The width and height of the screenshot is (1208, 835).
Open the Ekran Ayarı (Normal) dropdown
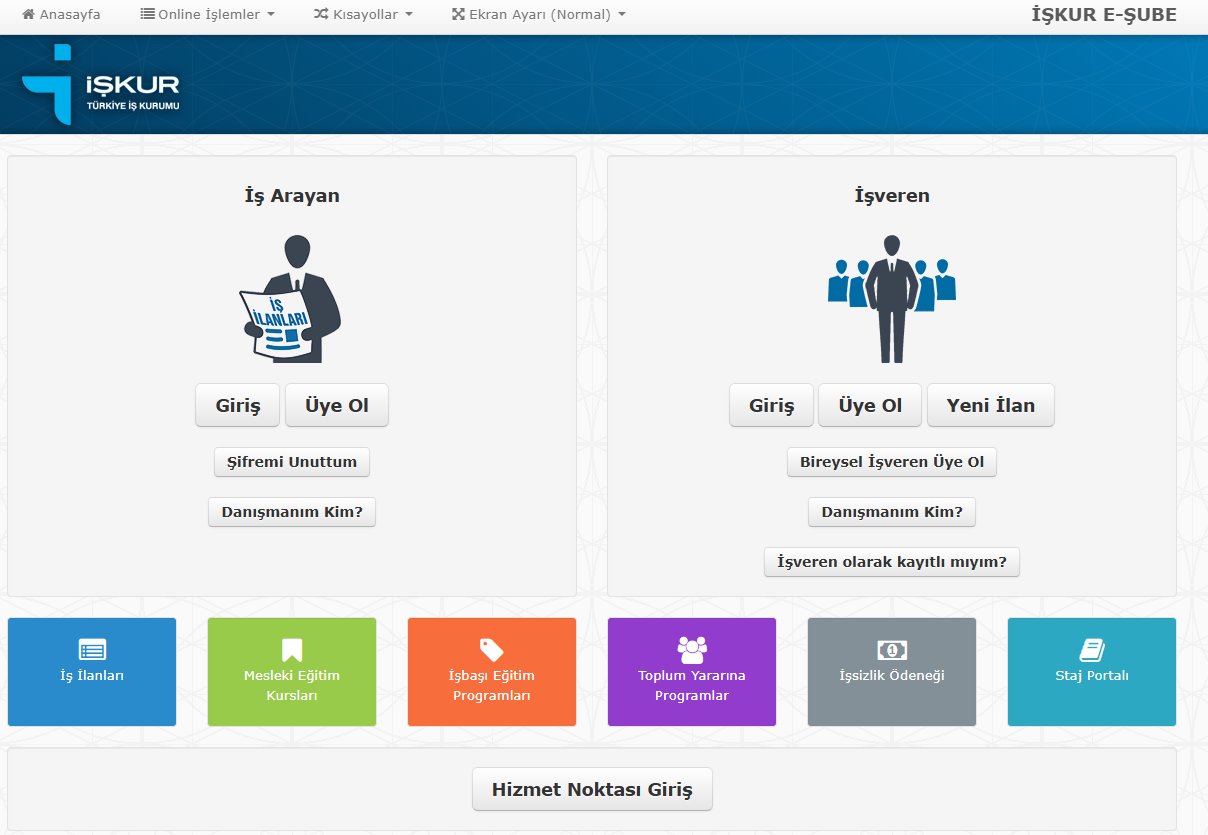click(539, 15)
